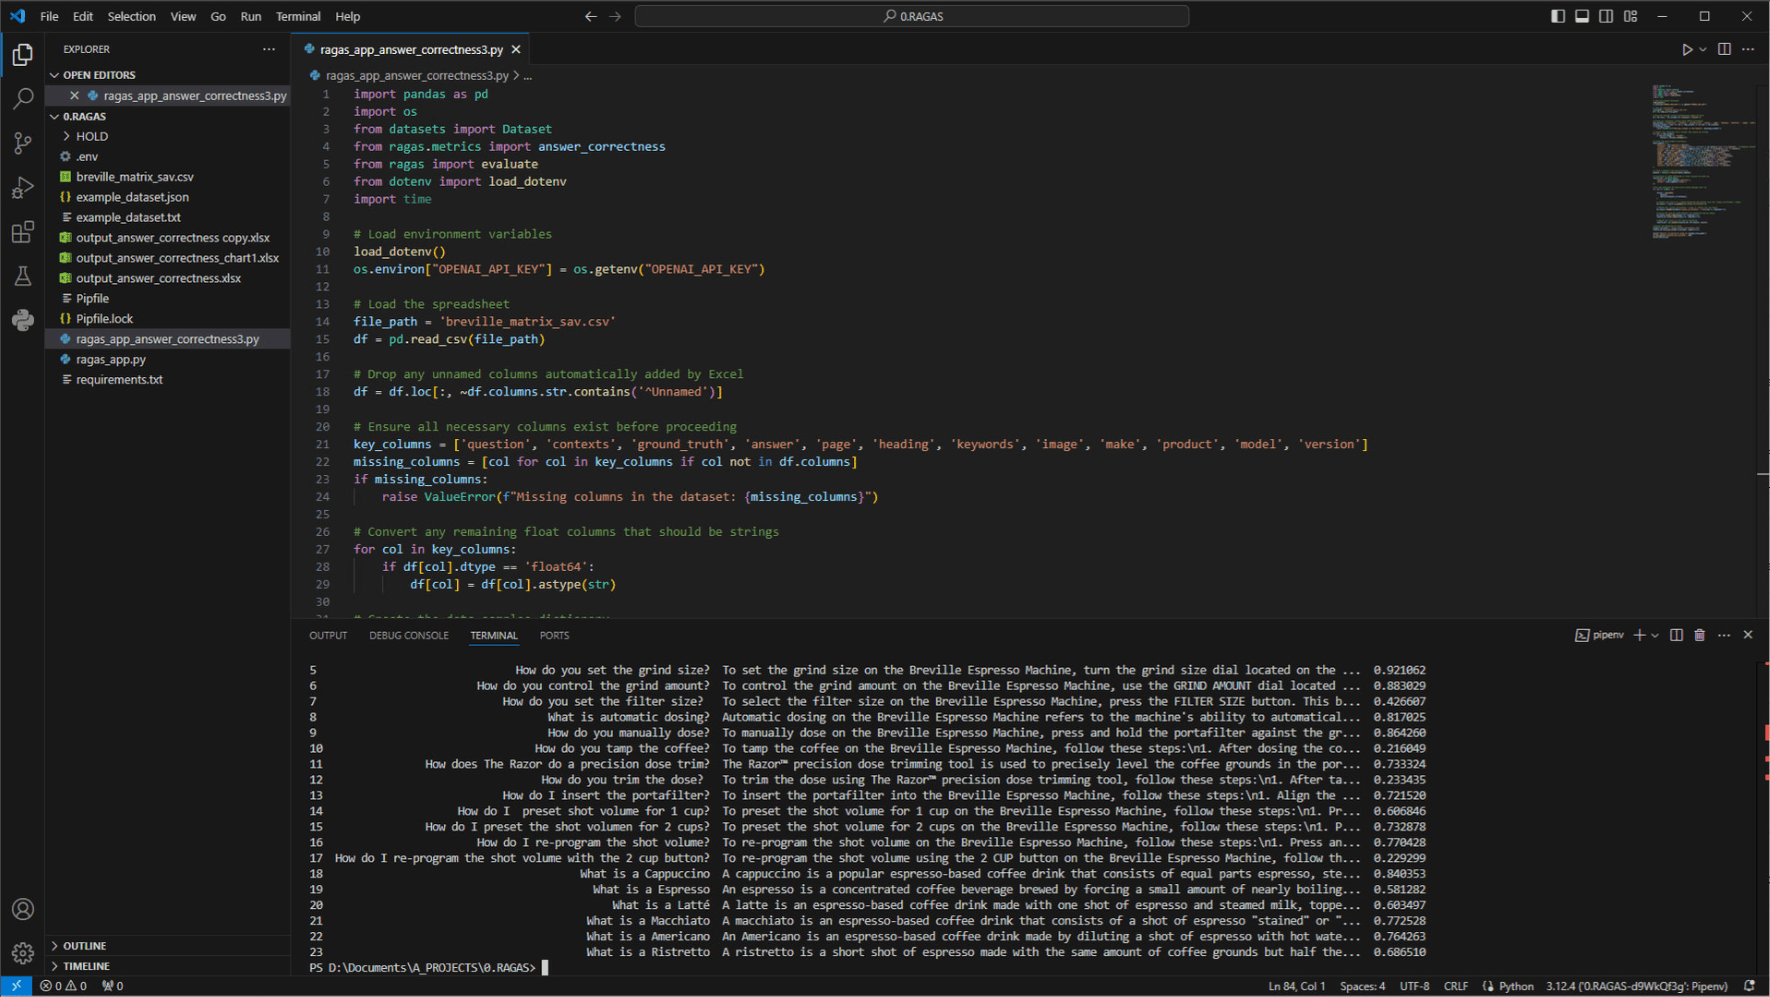Toggle the primary side bar
Screen dimensions: 1770x997
click(x=1558, y=16)
